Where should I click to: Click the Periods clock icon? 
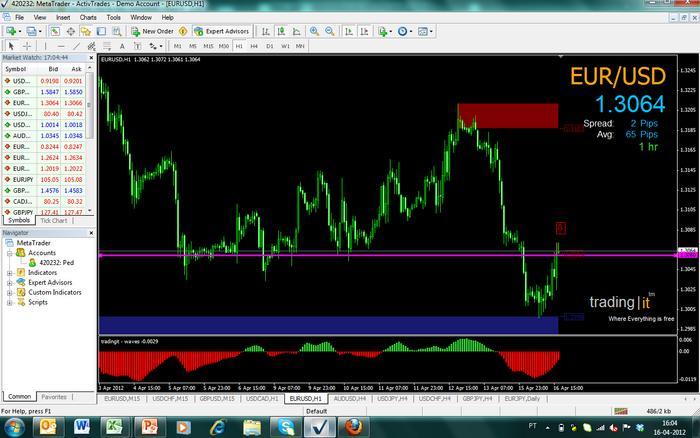coord(403,31)
